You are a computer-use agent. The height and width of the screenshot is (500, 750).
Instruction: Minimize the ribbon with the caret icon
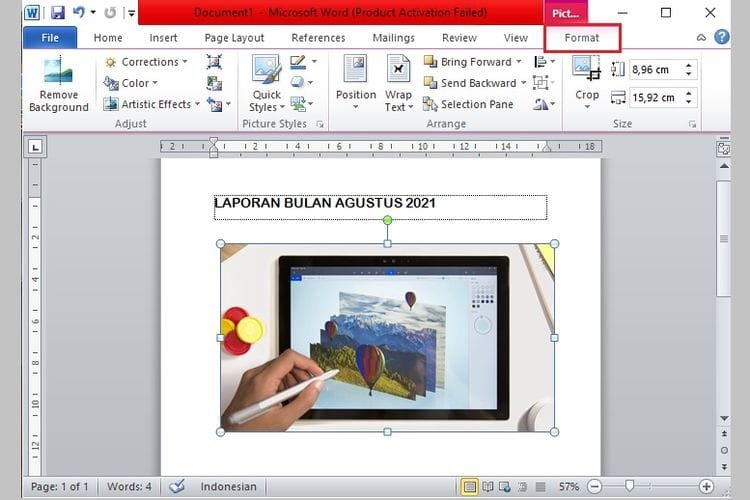coord(701,37)
